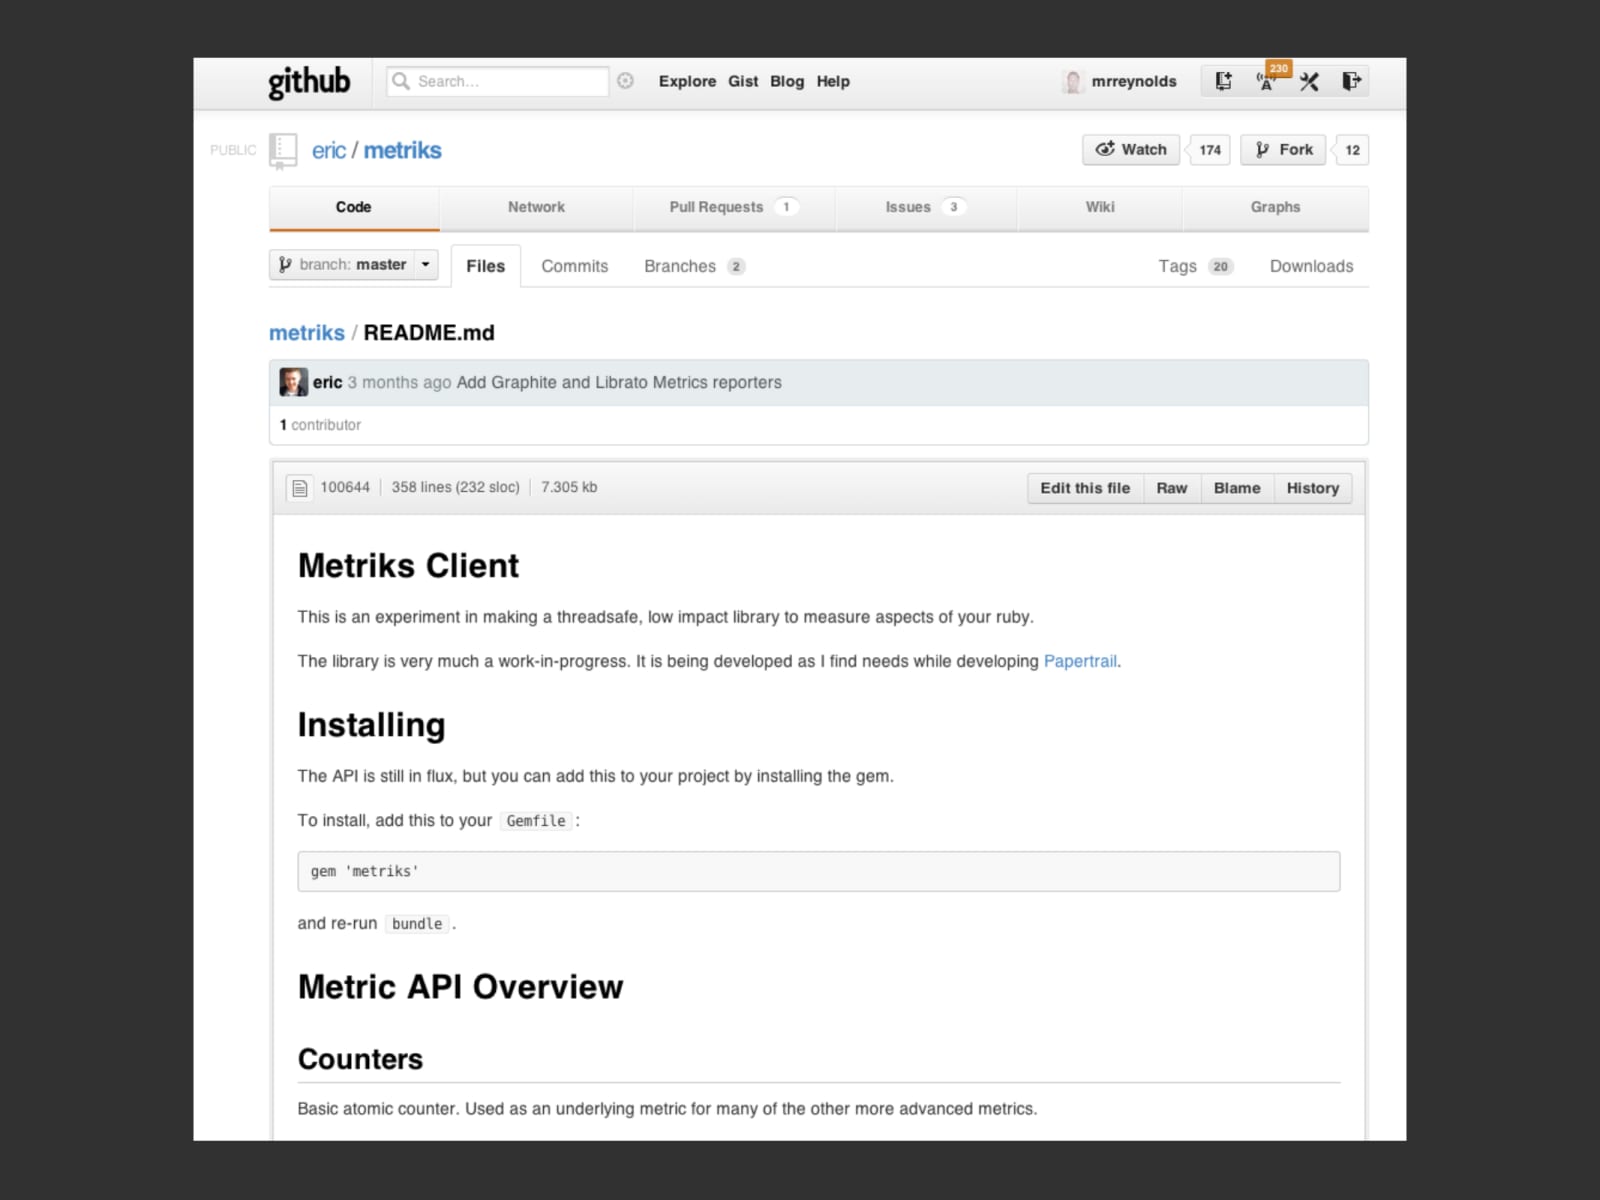The image size is (1600, 1200).
Task: Open the Help link
Action: 833,81
